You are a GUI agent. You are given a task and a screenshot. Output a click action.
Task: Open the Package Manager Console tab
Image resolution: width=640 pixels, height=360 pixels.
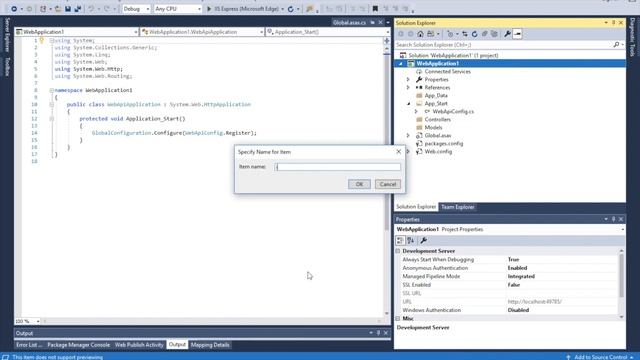[78, 345]
